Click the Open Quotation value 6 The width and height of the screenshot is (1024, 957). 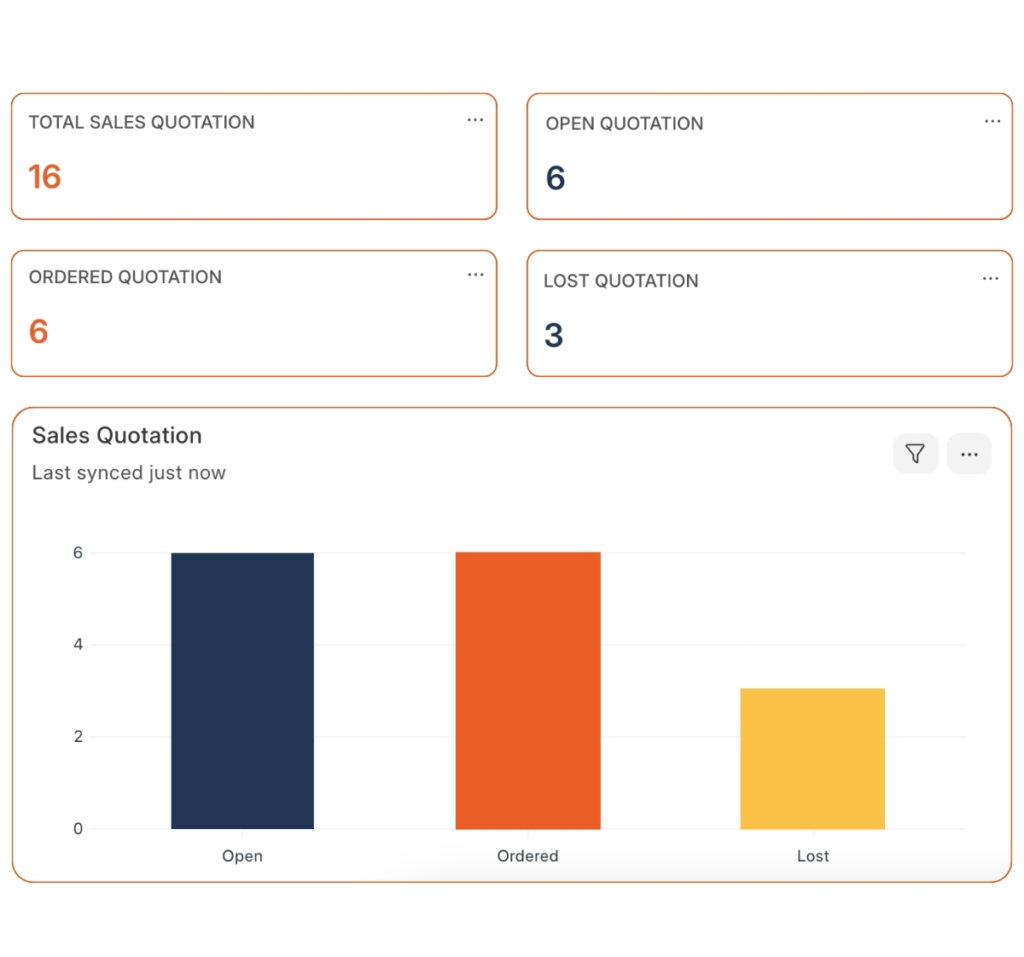553,178
